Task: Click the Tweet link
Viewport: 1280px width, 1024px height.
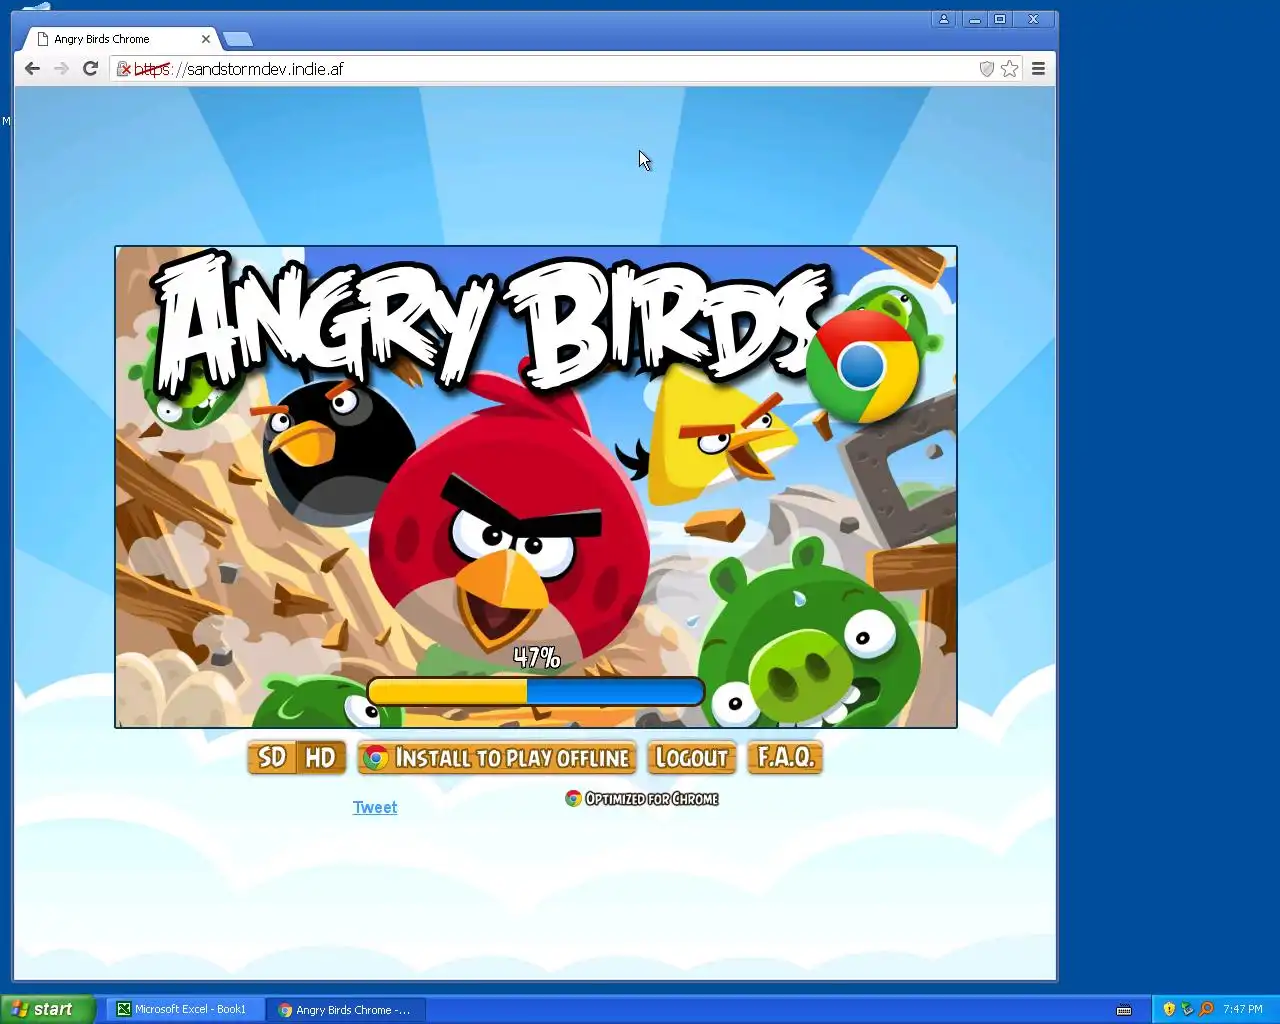Action: click(x=375, y=807)
